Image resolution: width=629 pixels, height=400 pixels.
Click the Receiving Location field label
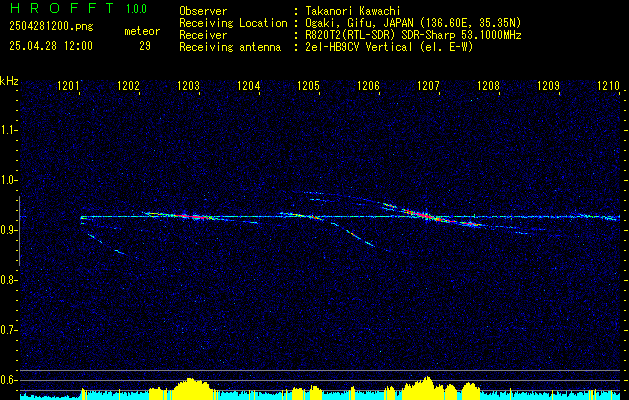coord(233,23)
